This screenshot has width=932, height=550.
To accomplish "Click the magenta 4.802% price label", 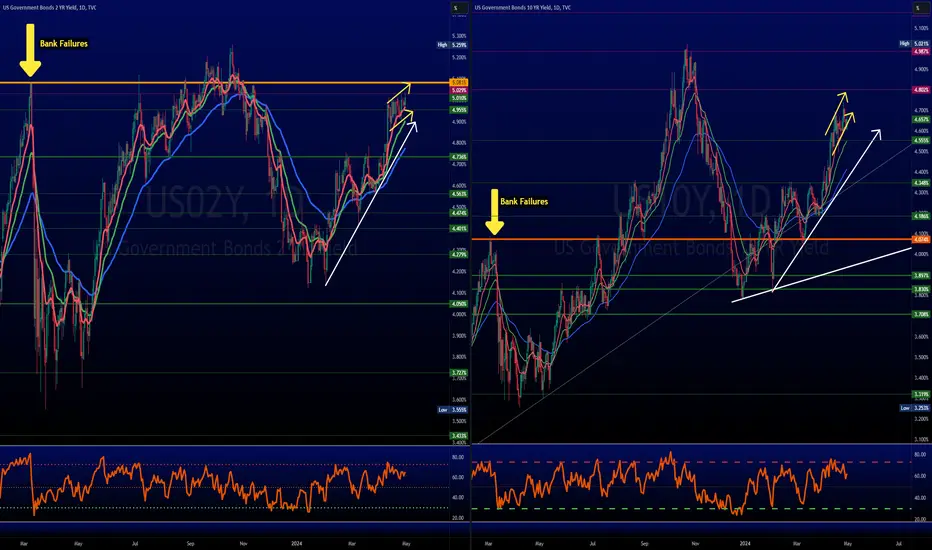I will 921,90.
